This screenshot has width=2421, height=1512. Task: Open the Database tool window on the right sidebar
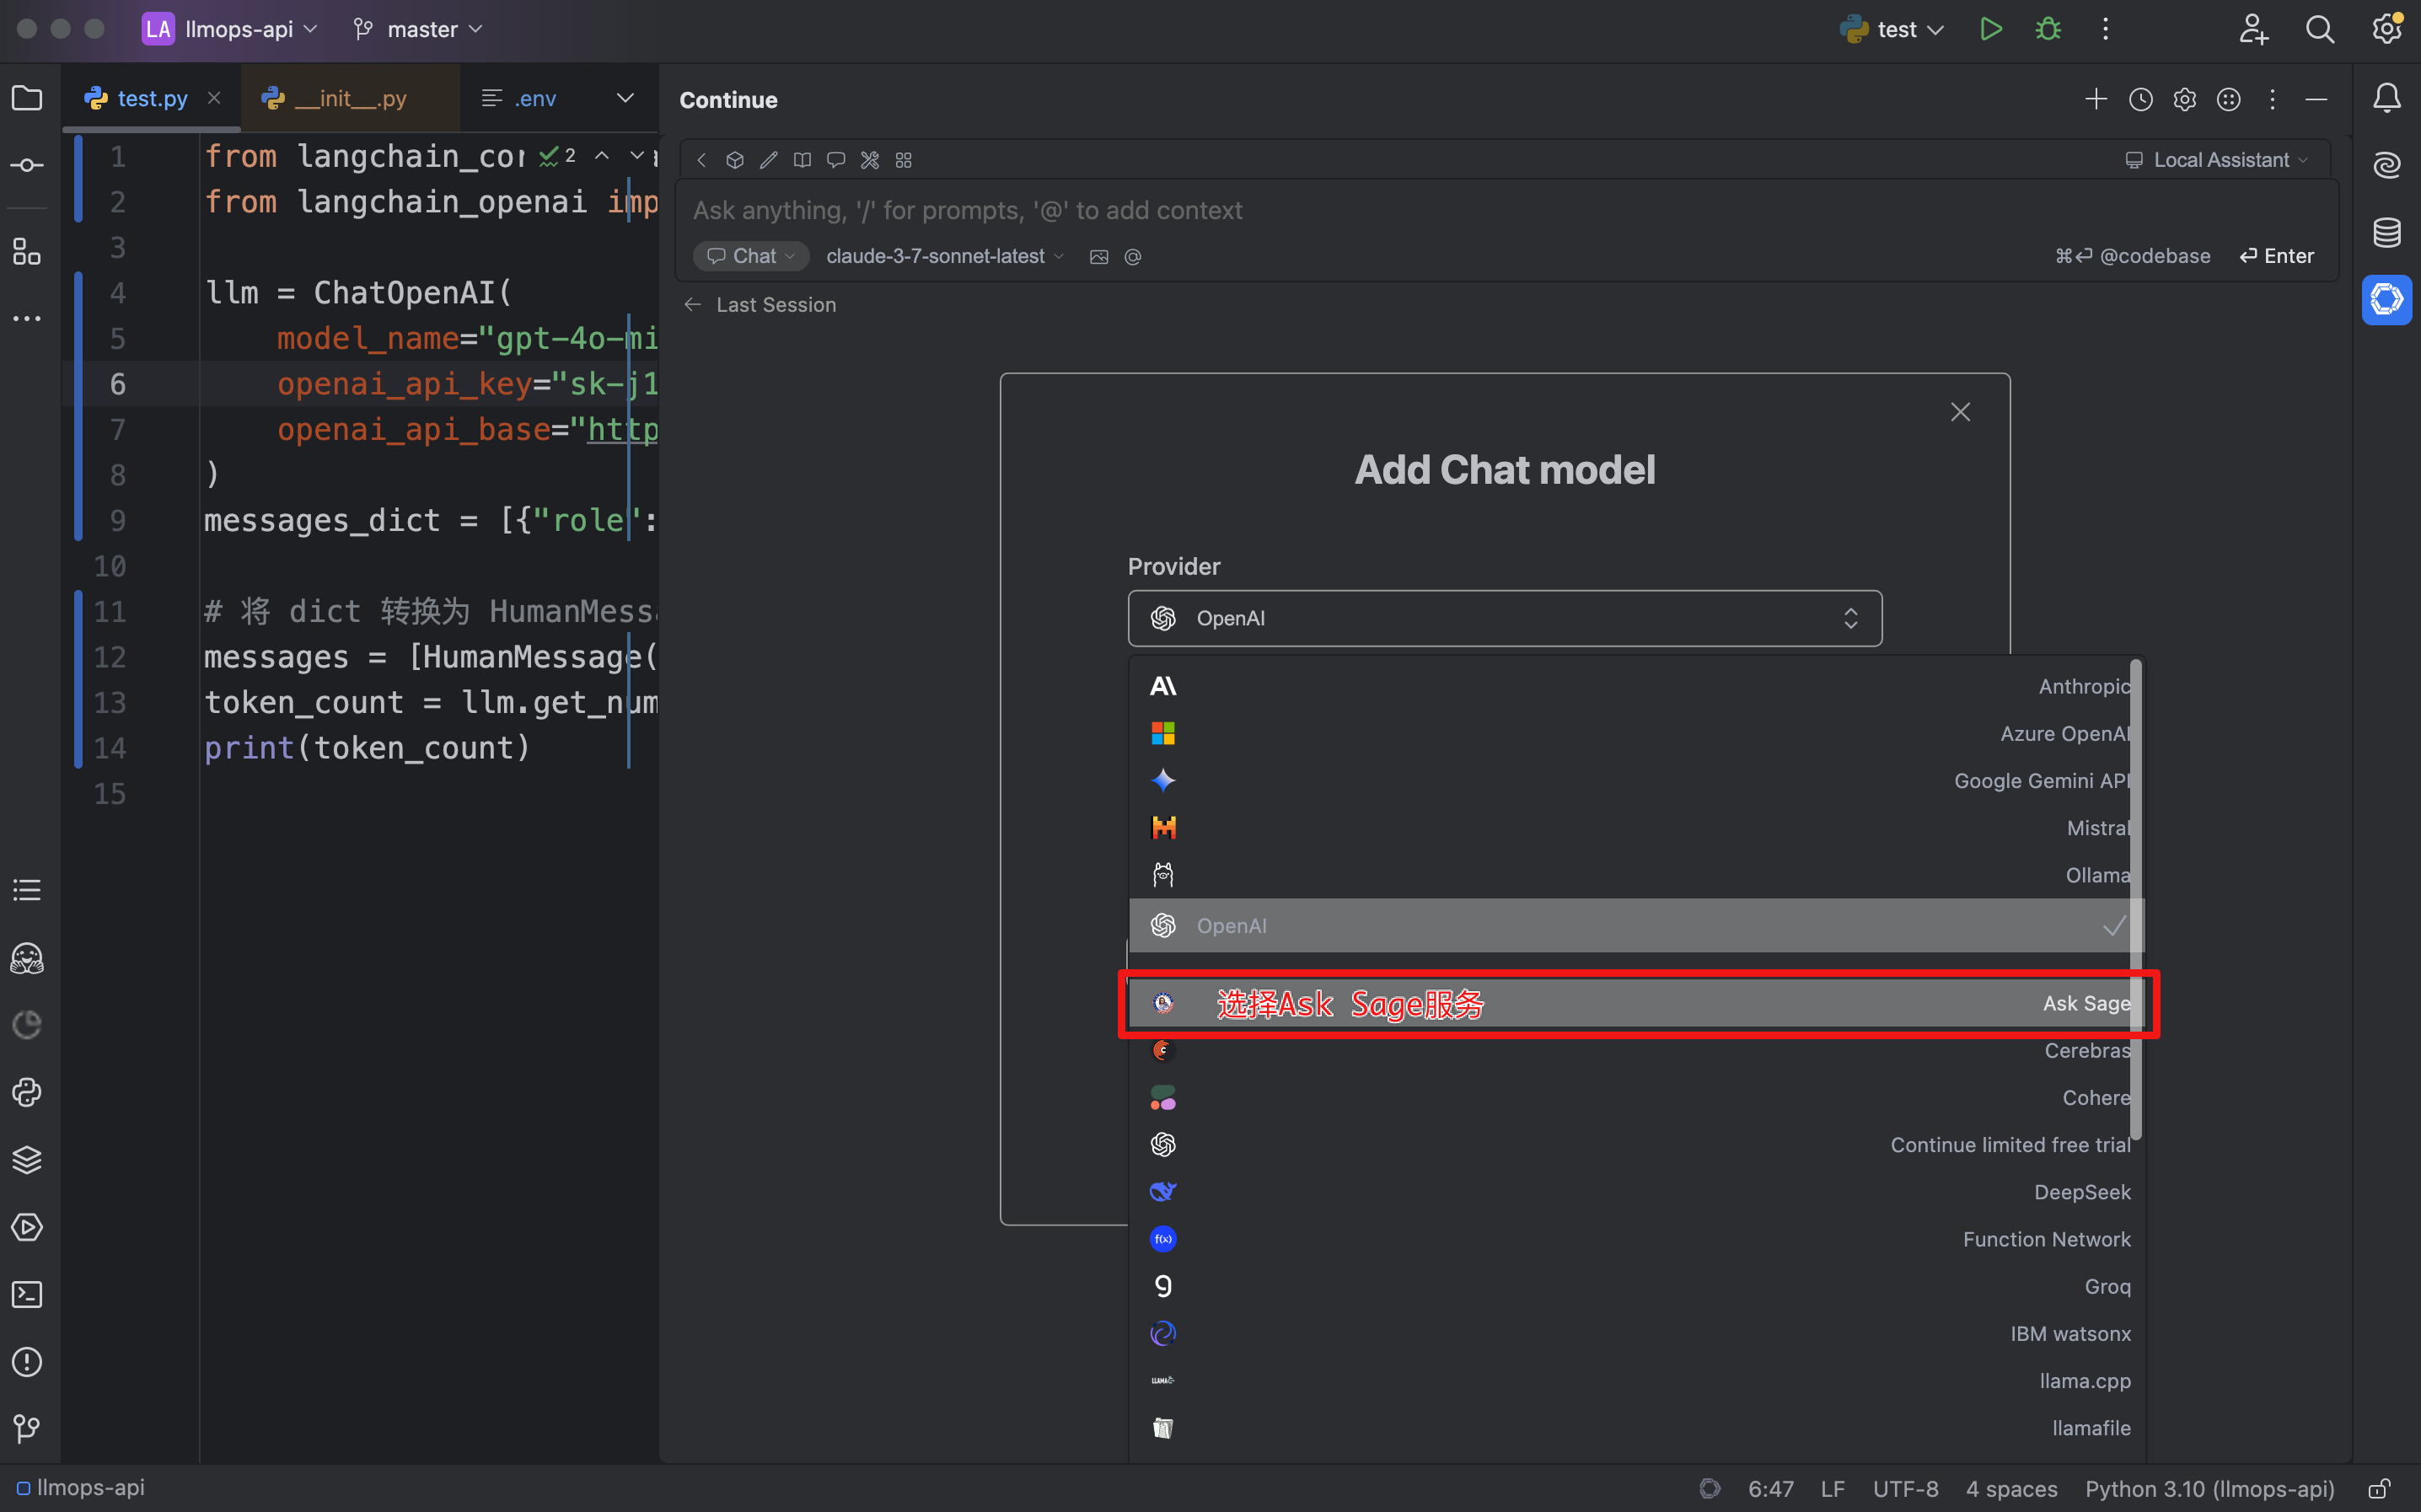[2386, 233]
